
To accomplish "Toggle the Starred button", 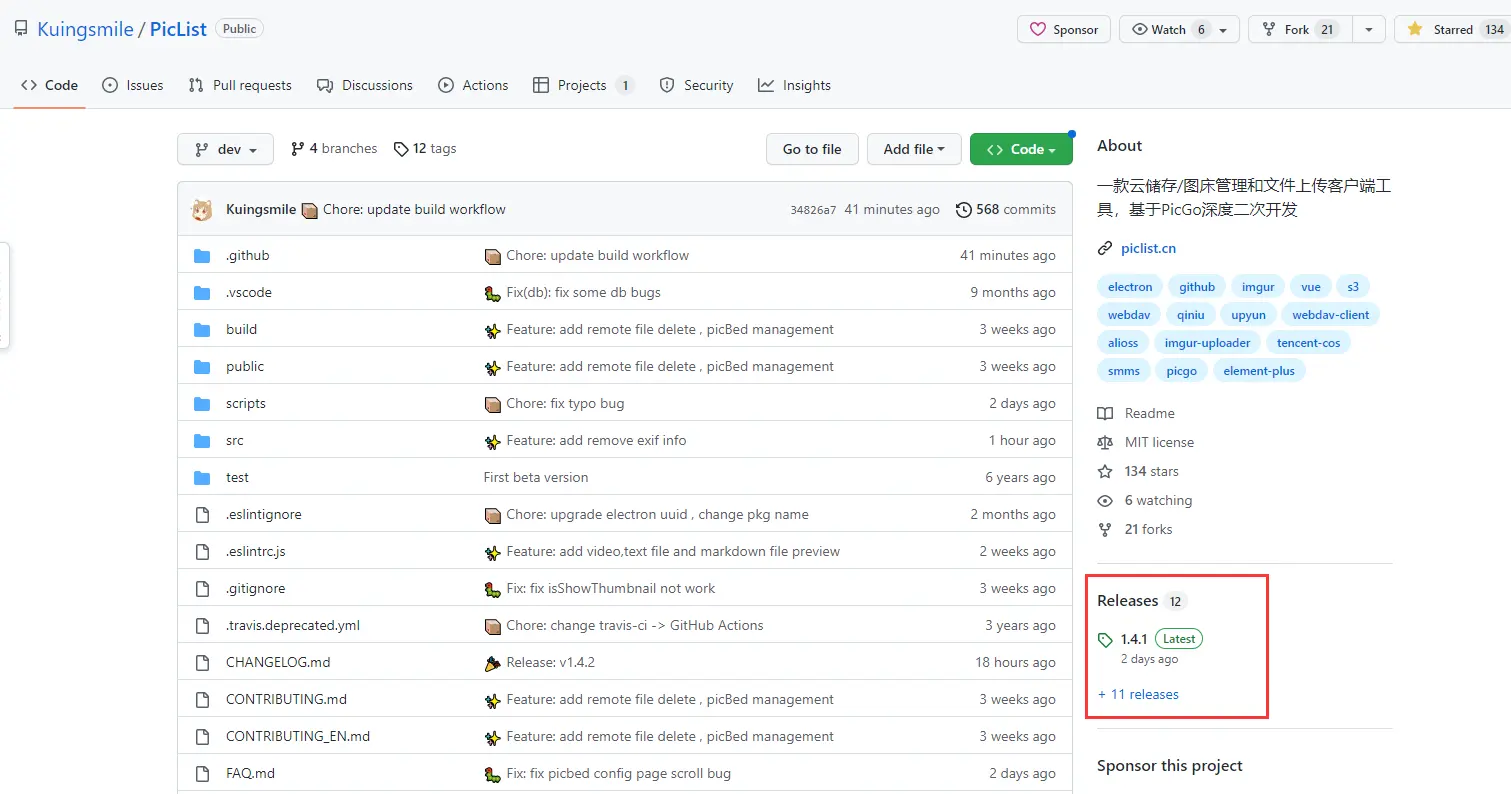I will [1452, 30].
